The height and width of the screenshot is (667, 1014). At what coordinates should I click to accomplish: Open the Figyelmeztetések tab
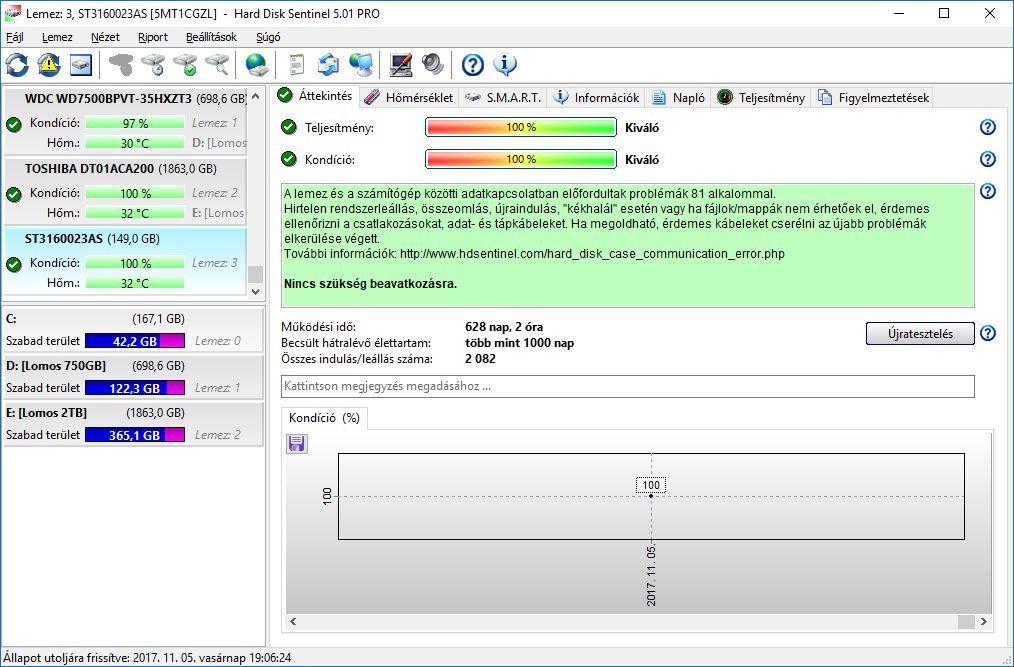click(x=873, y=98)
